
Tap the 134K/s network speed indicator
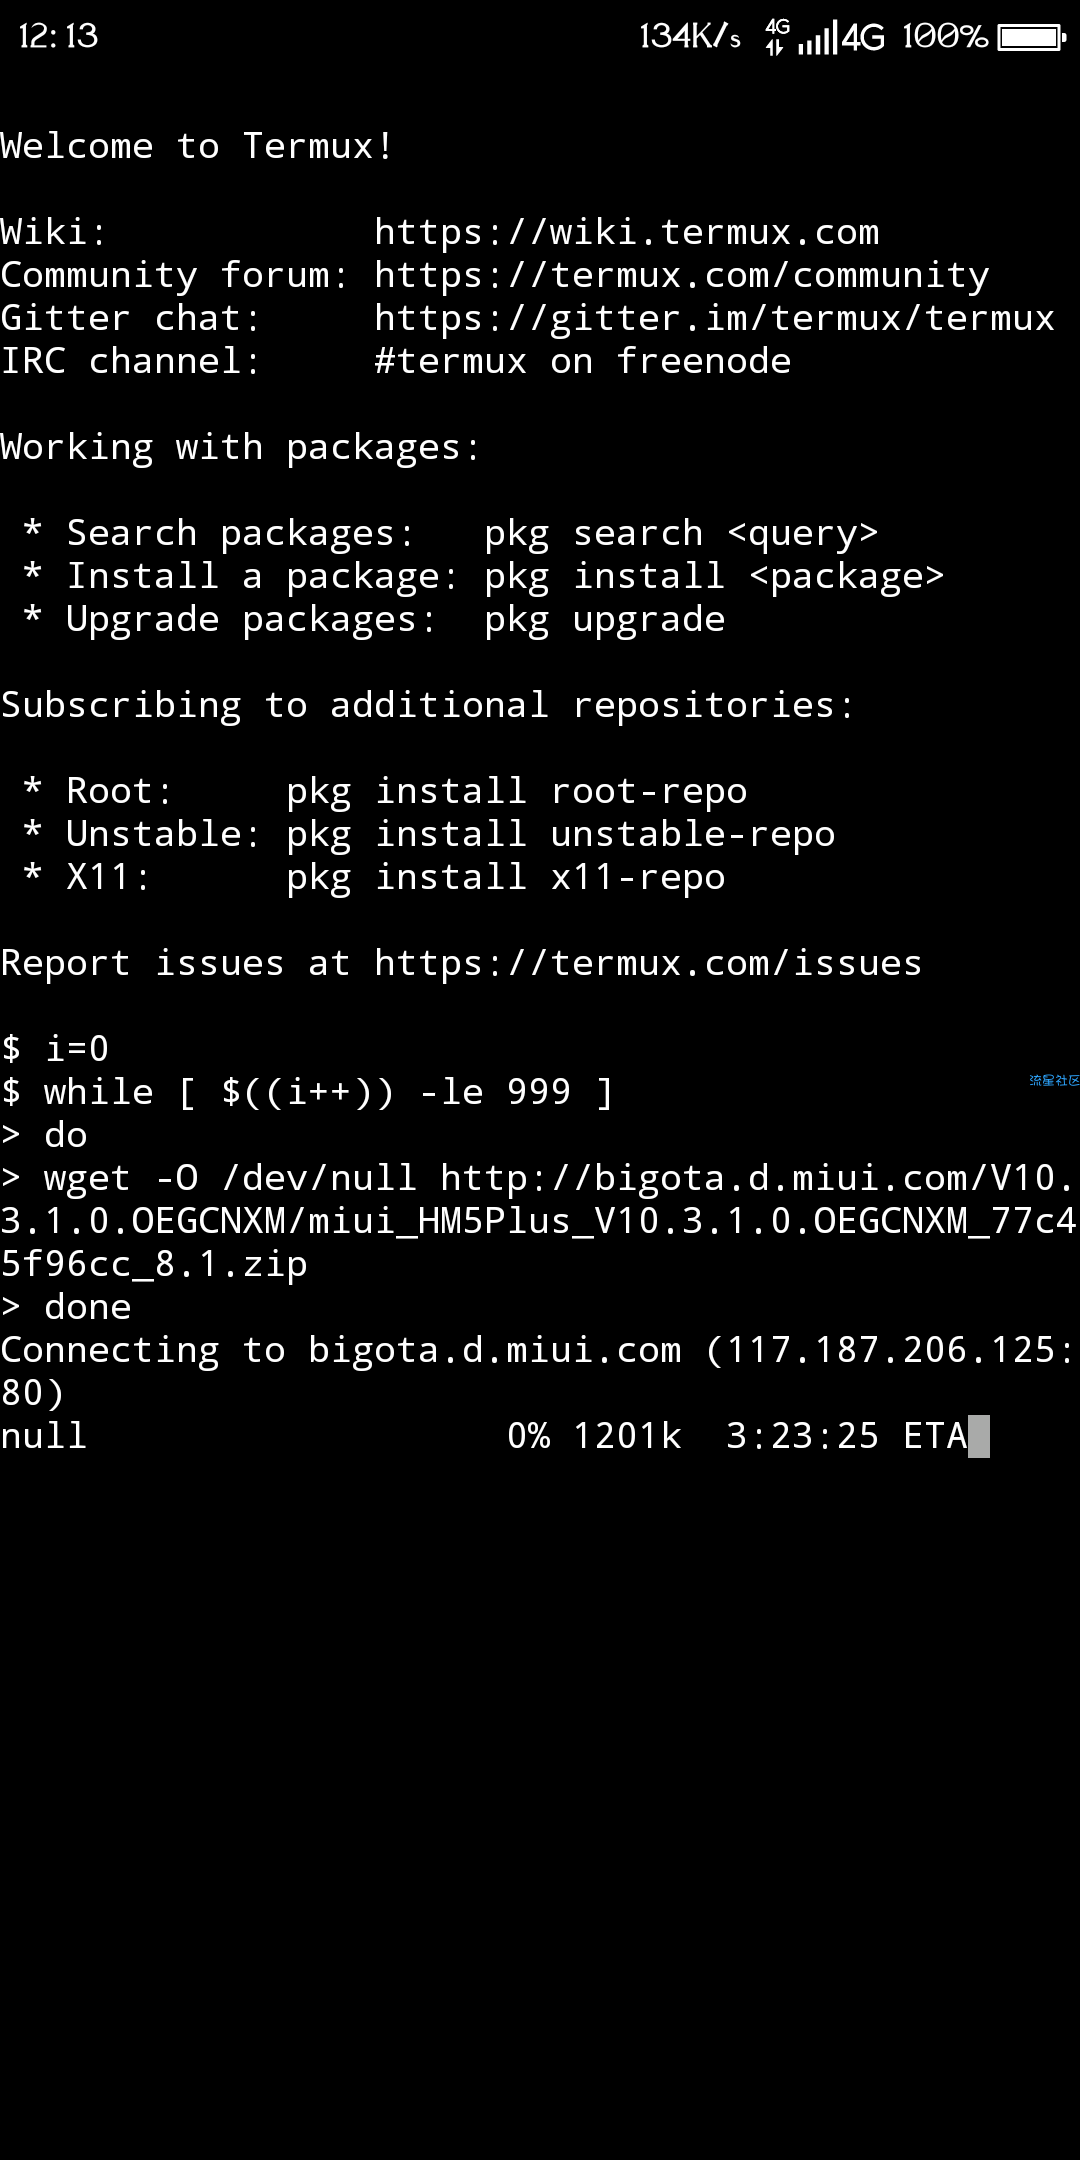coord(690,37)
